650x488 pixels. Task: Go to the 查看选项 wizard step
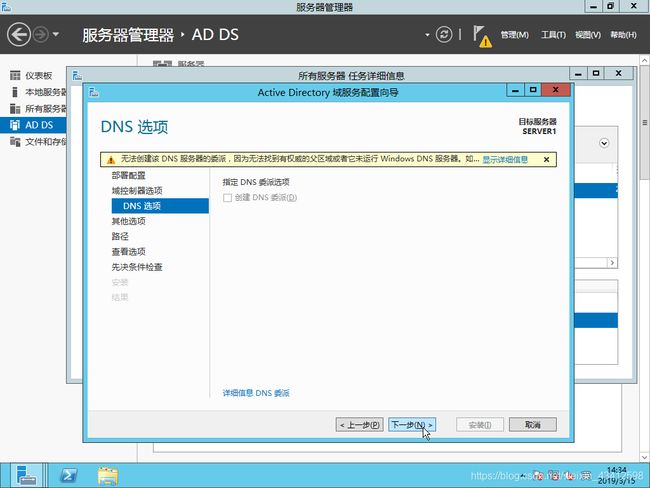(x=129, y=252)
